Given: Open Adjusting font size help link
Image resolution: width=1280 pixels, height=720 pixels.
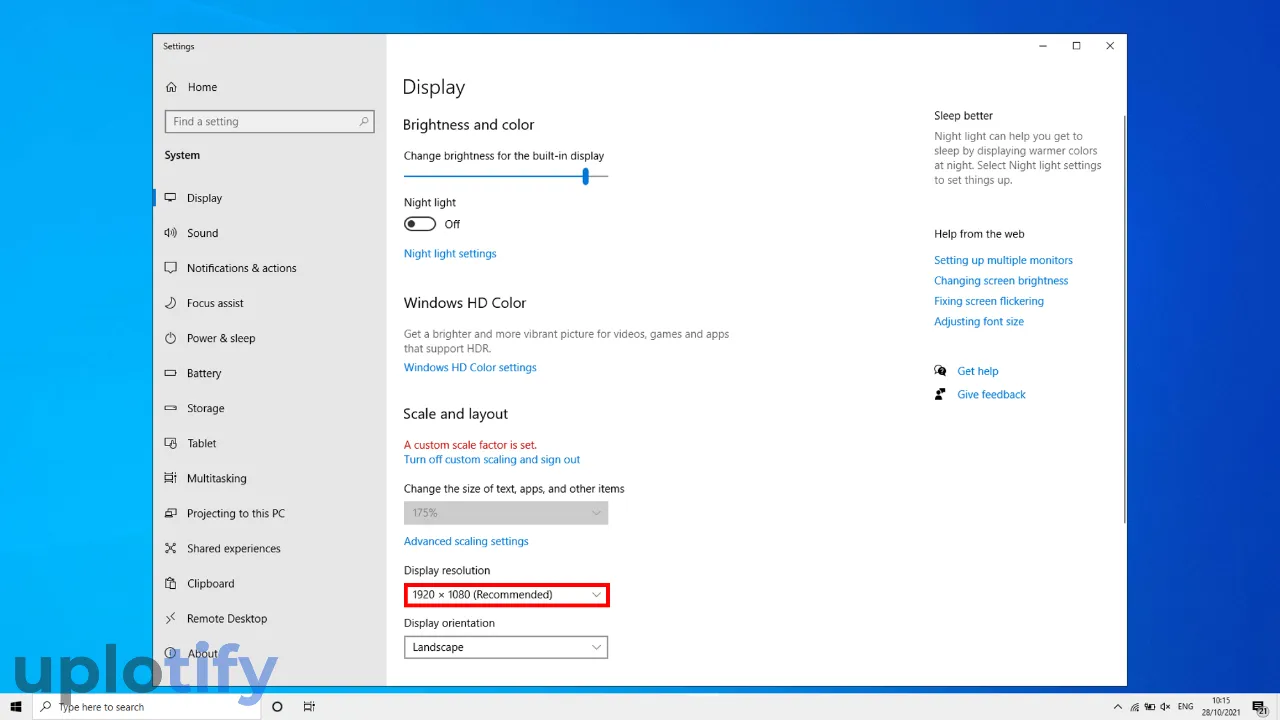Looking at the screenshot, I should click(979, 322).
